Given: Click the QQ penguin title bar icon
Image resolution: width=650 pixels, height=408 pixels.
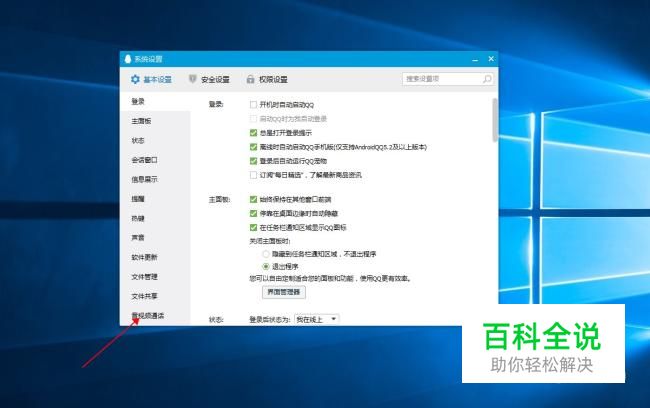Looking at the screenshot, I should pyautogui.click(x=128, y=59).
